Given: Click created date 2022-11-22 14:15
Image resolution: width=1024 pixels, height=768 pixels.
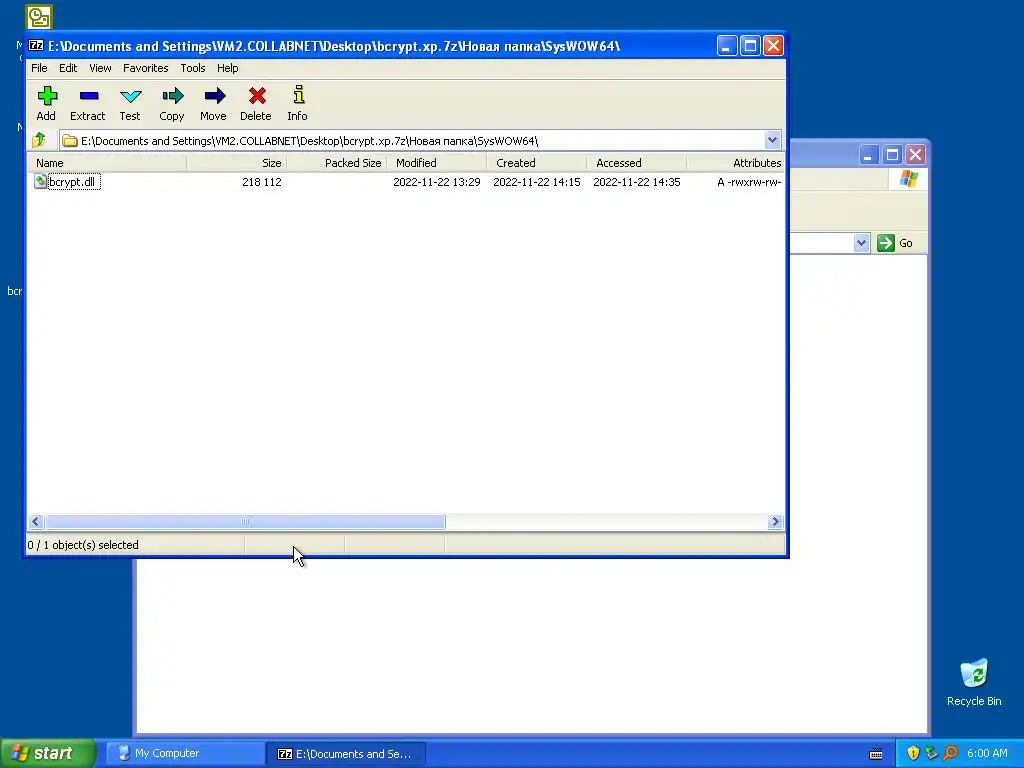Looking at the screenshot, I should [536, 182].
